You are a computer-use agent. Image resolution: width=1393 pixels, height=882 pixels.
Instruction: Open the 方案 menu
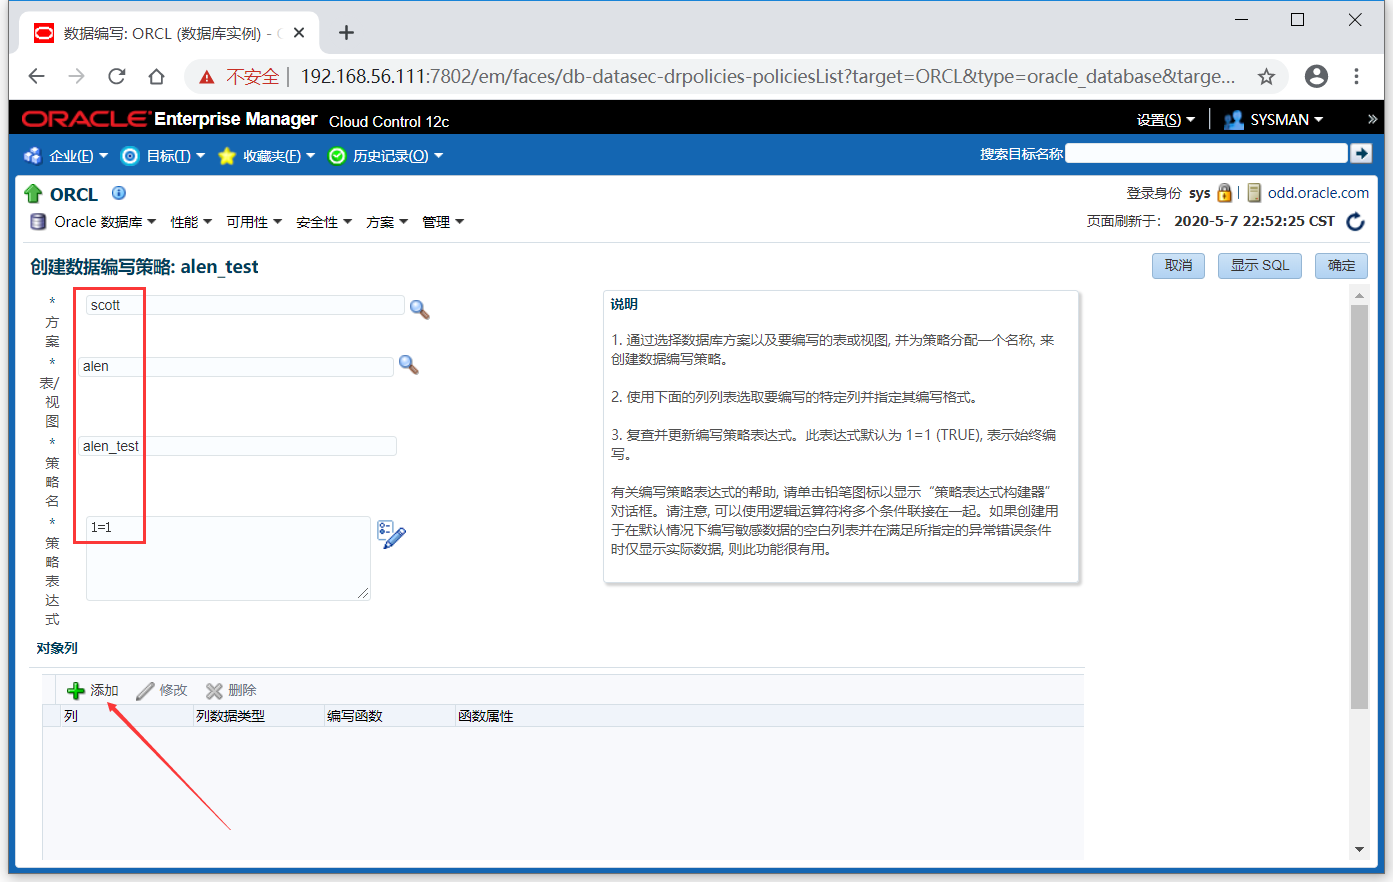[x=387, y=222]
